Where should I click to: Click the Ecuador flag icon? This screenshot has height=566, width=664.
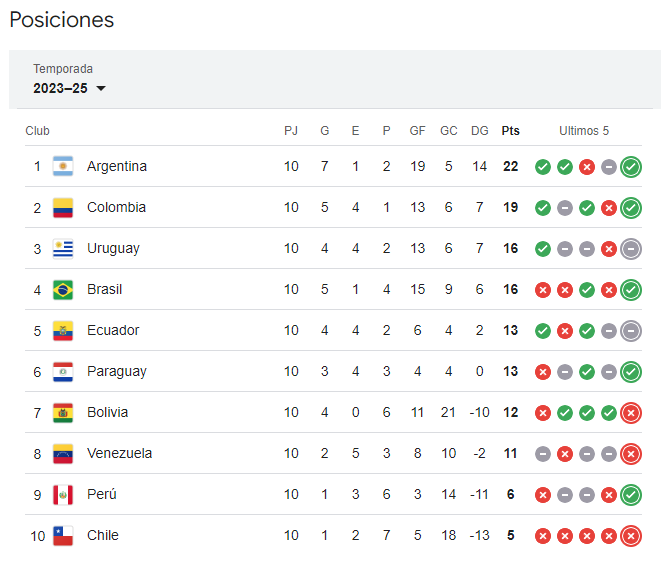[63, 330]
